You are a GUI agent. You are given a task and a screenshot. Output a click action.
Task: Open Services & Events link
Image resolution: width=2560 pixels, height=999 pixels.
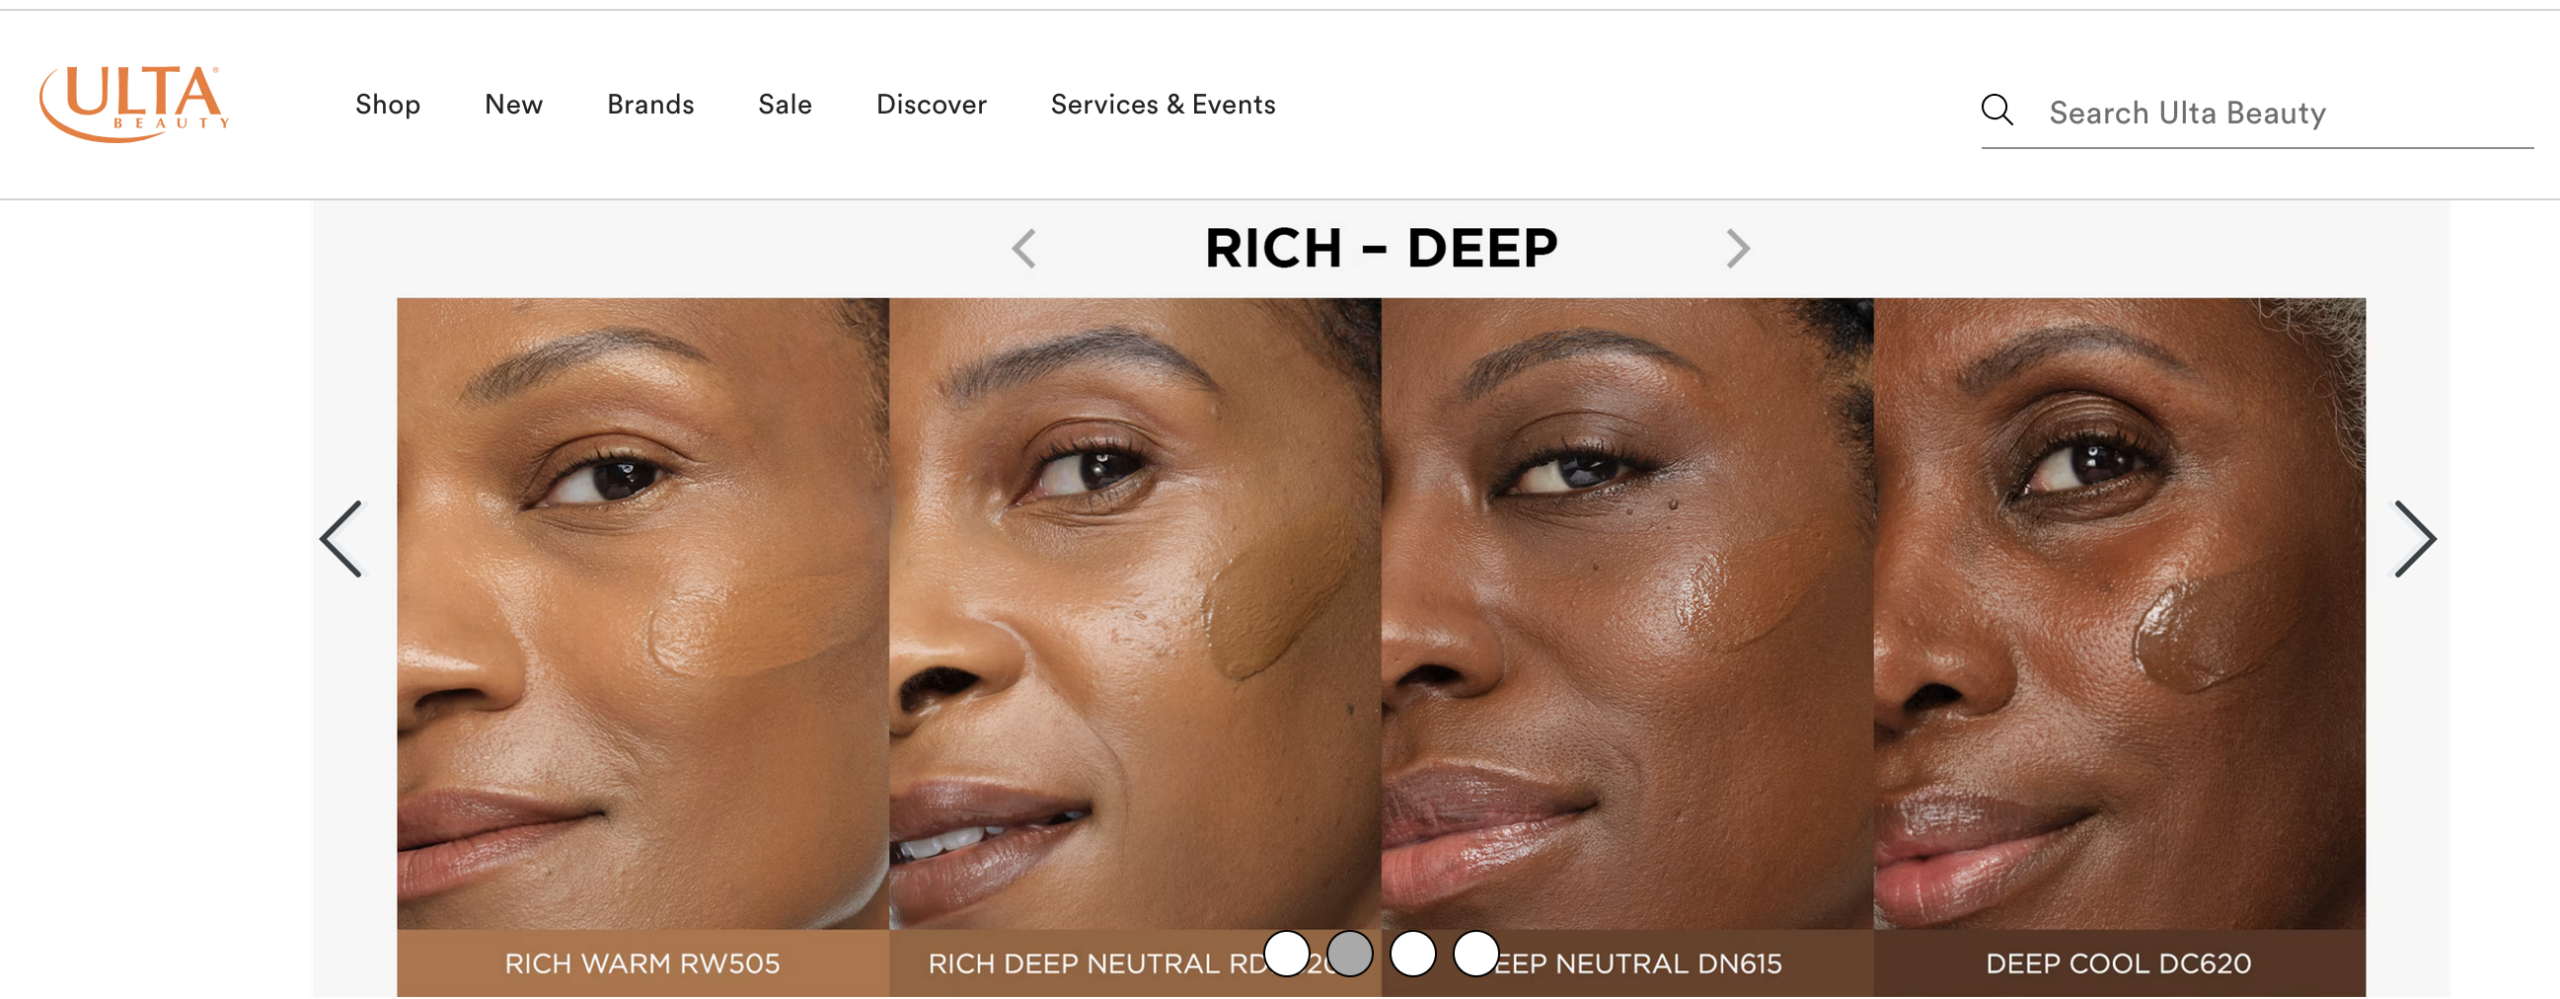(1163, 104)
